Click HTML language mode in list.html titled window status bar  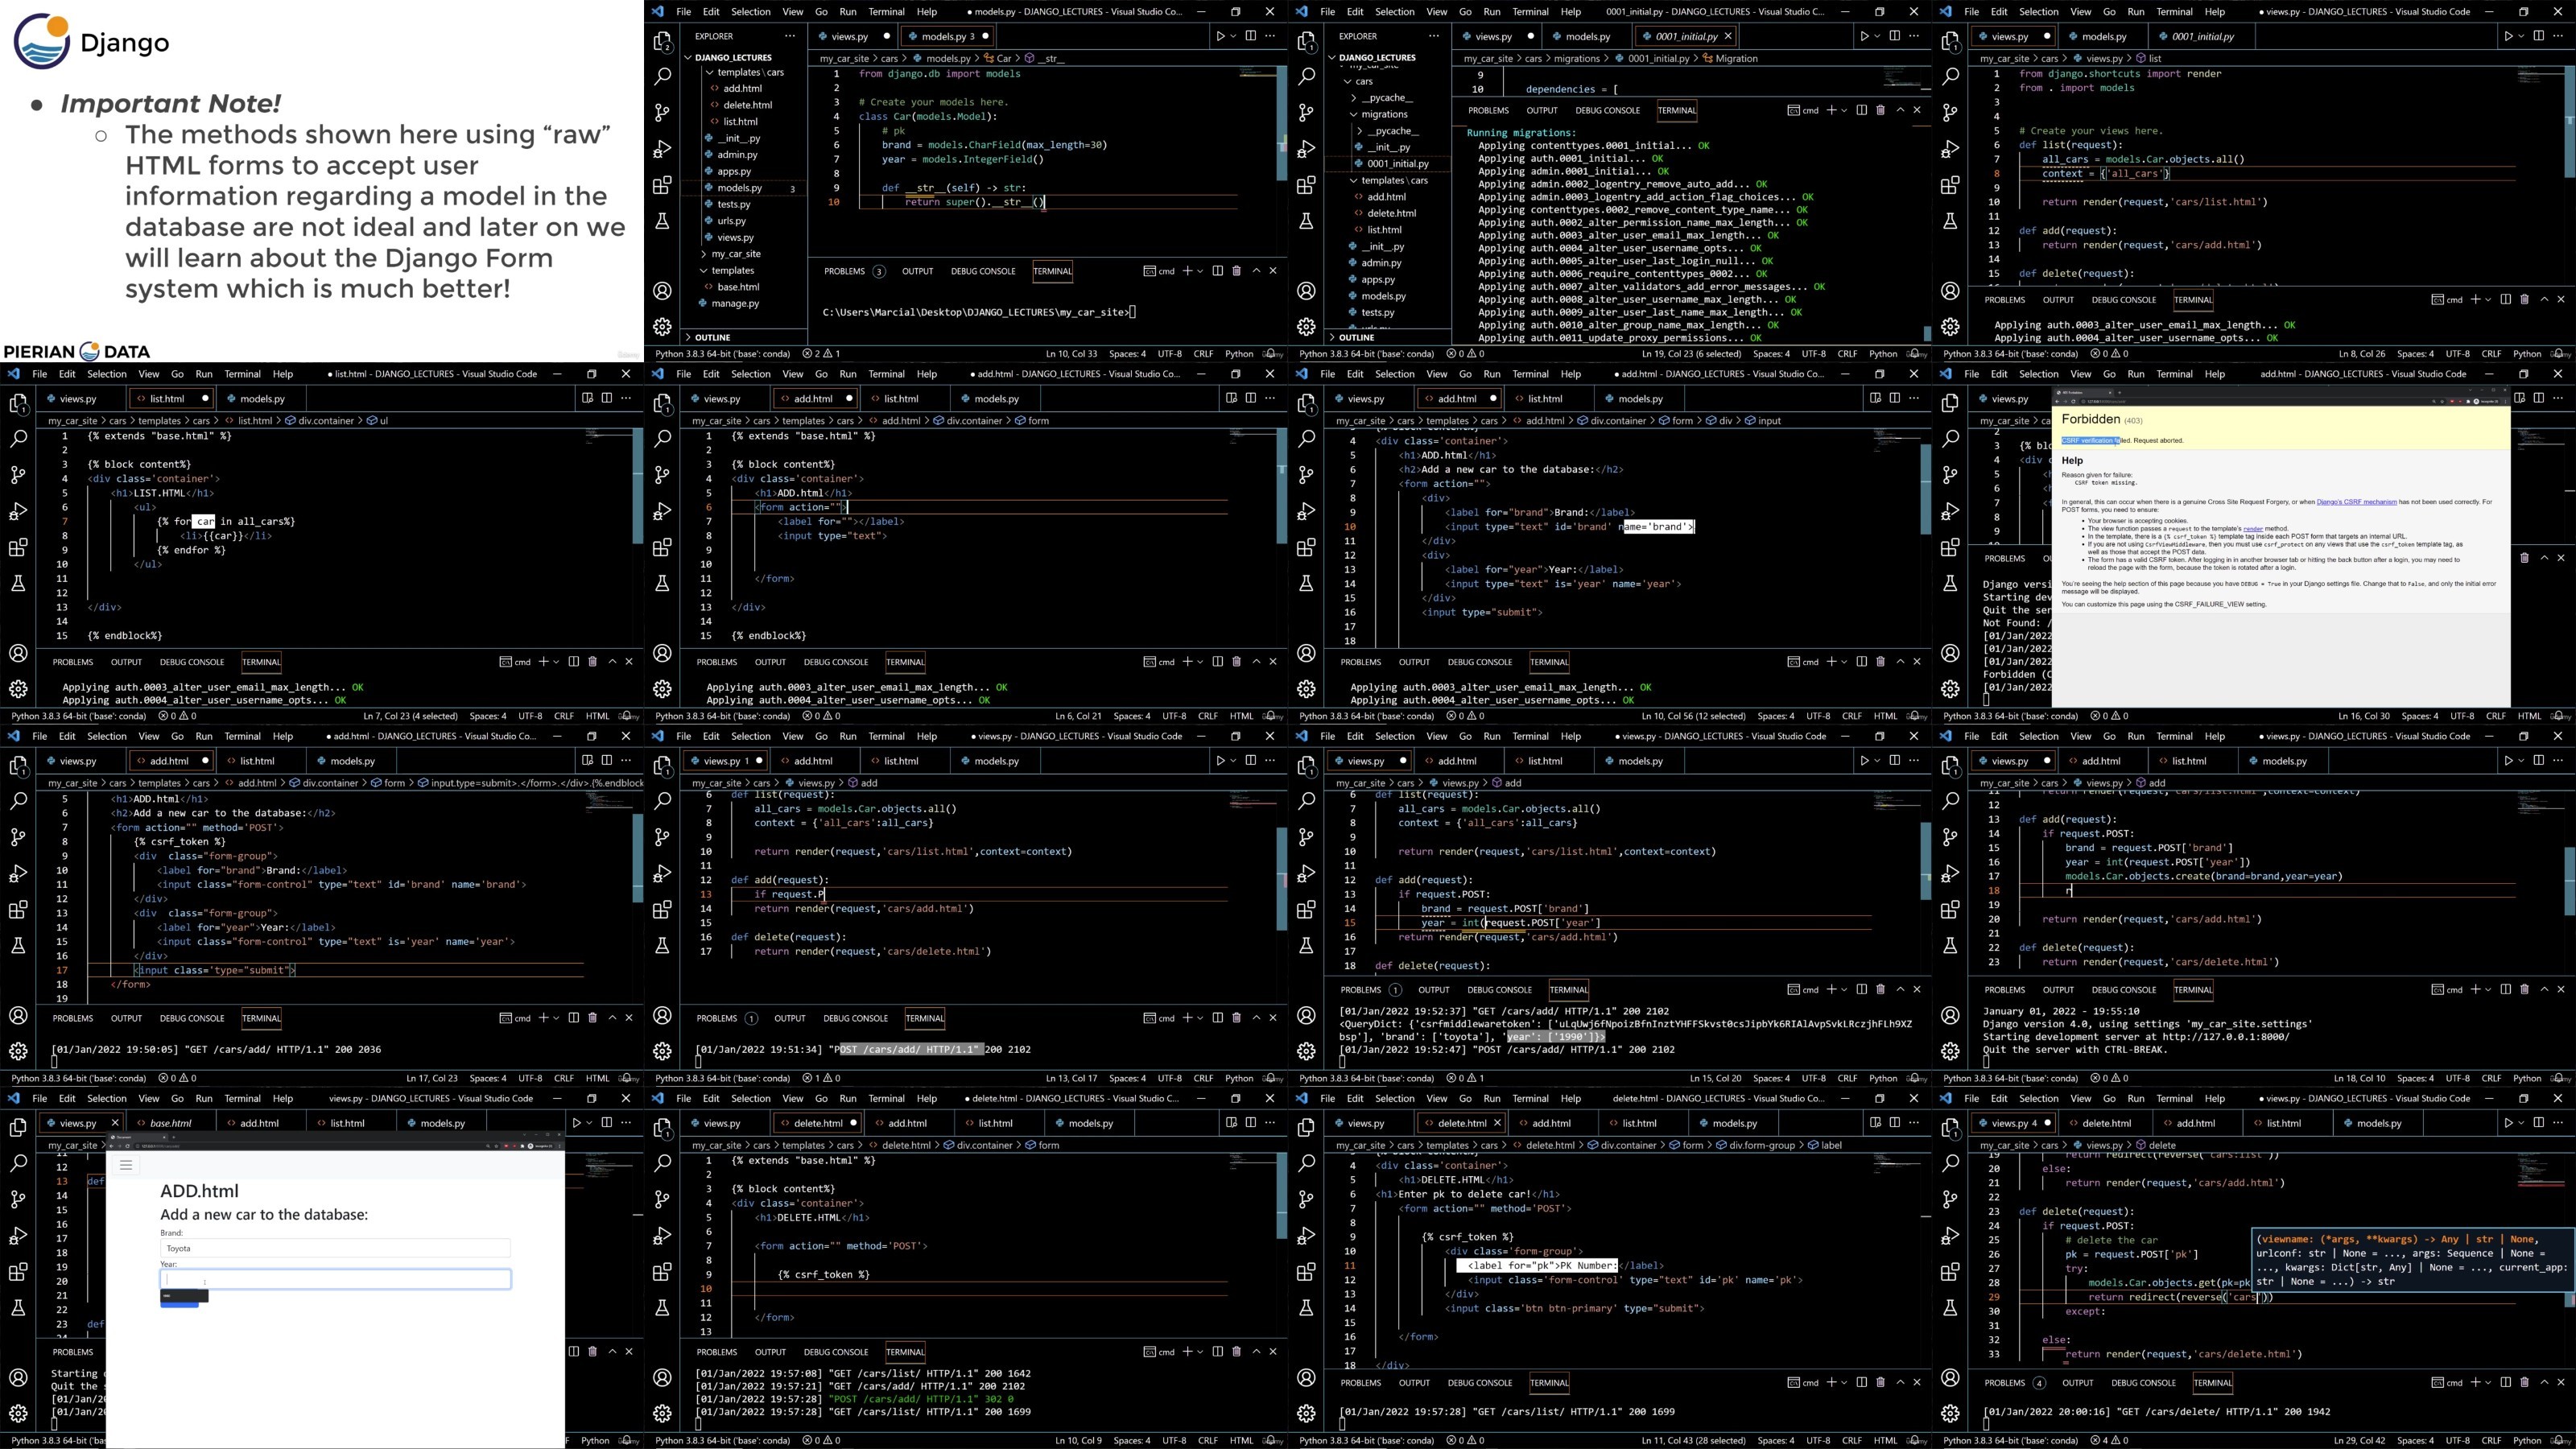[x=597, y=716]
